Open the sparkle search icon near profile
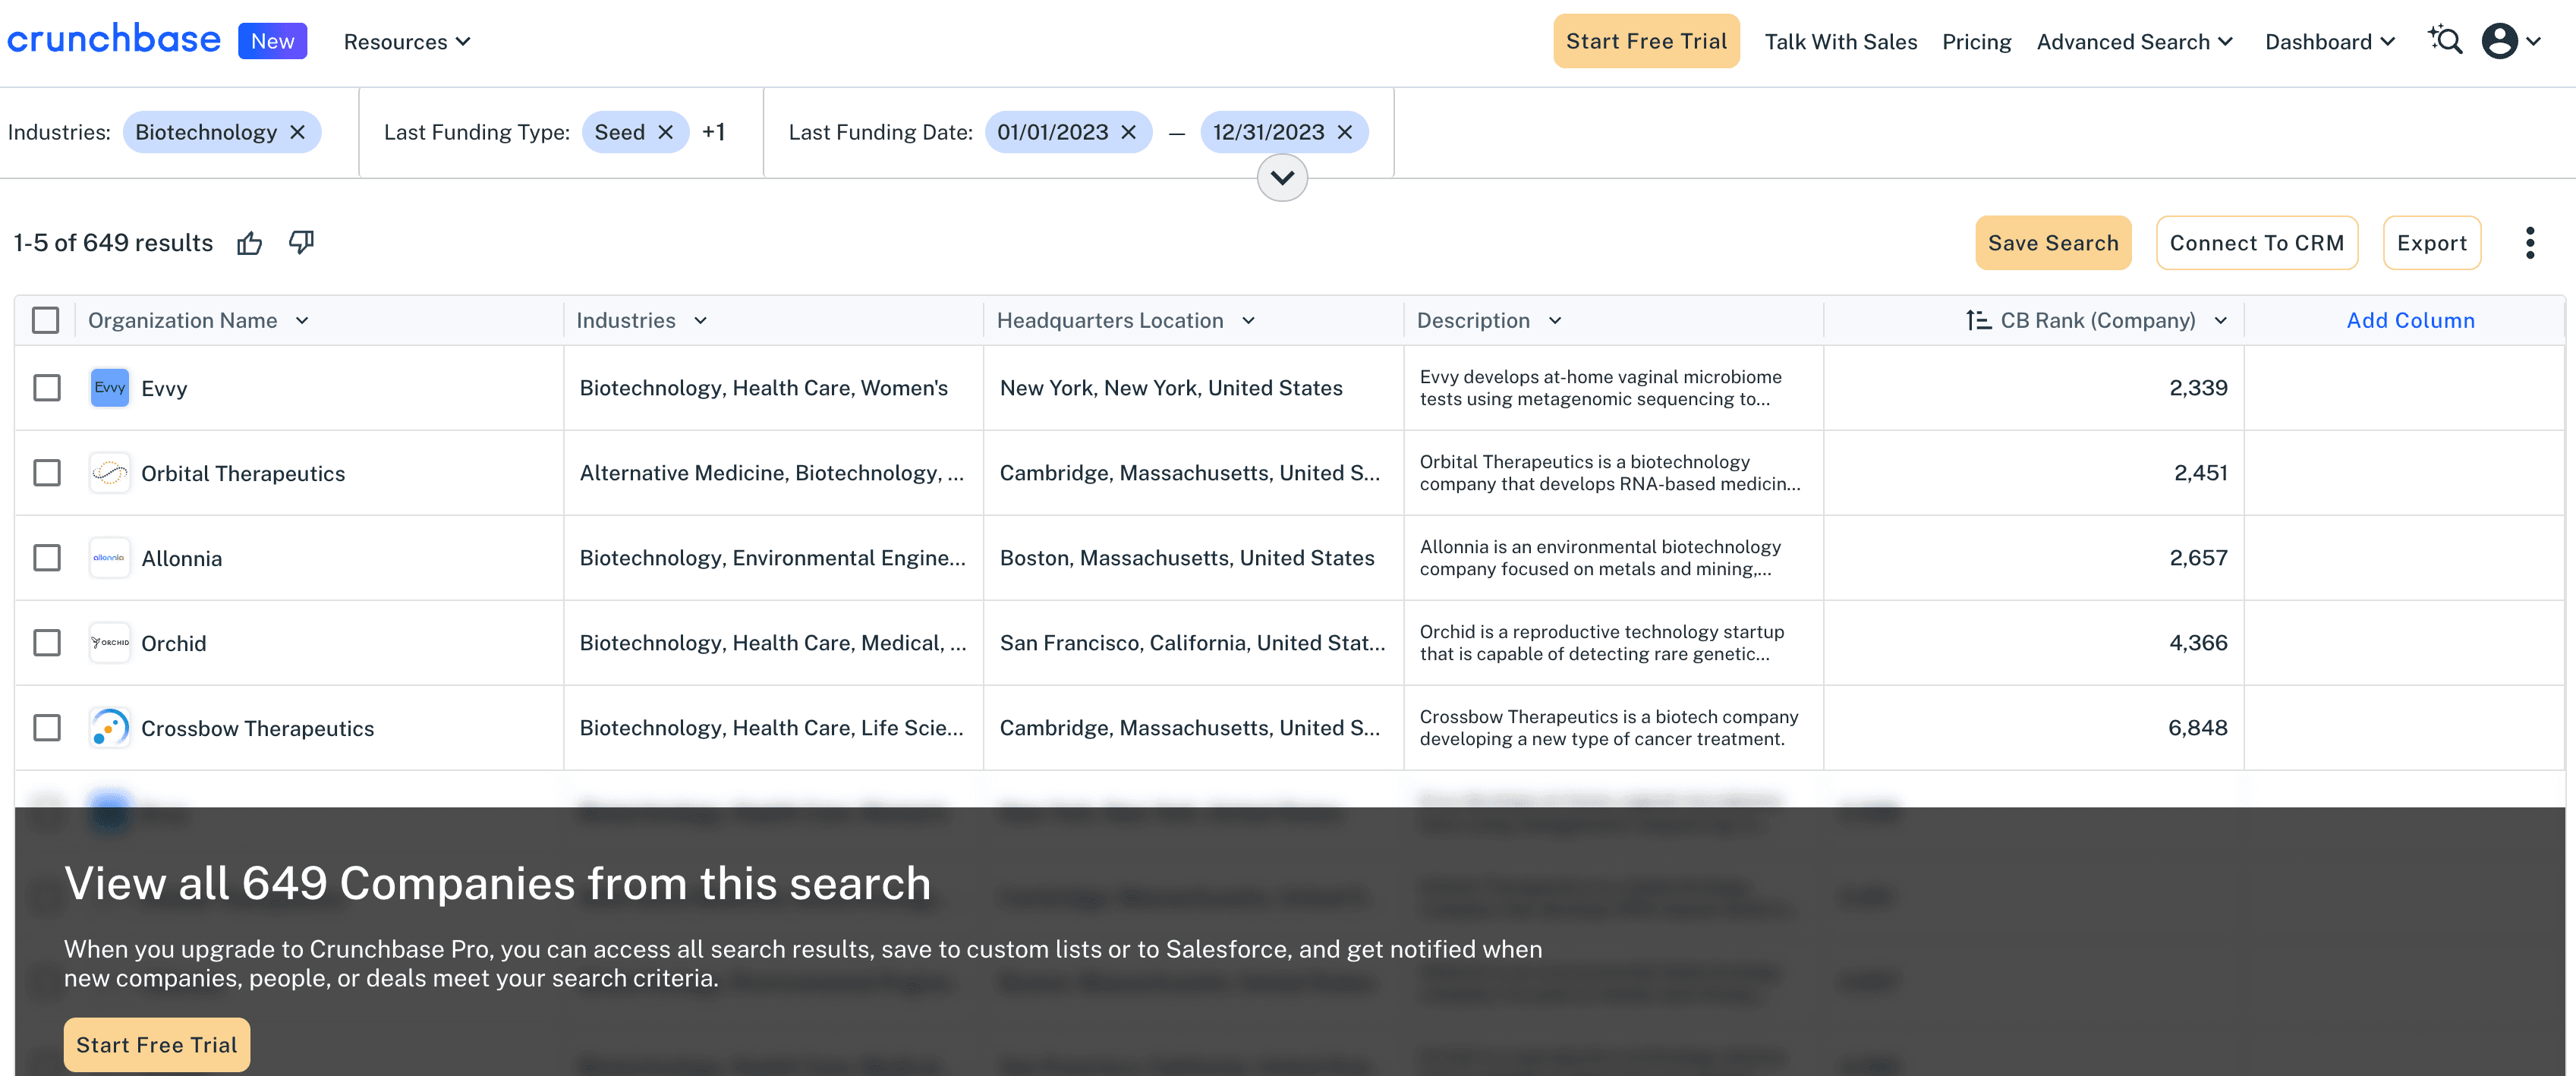The image size is (2576, 1076). [2444, 40]
